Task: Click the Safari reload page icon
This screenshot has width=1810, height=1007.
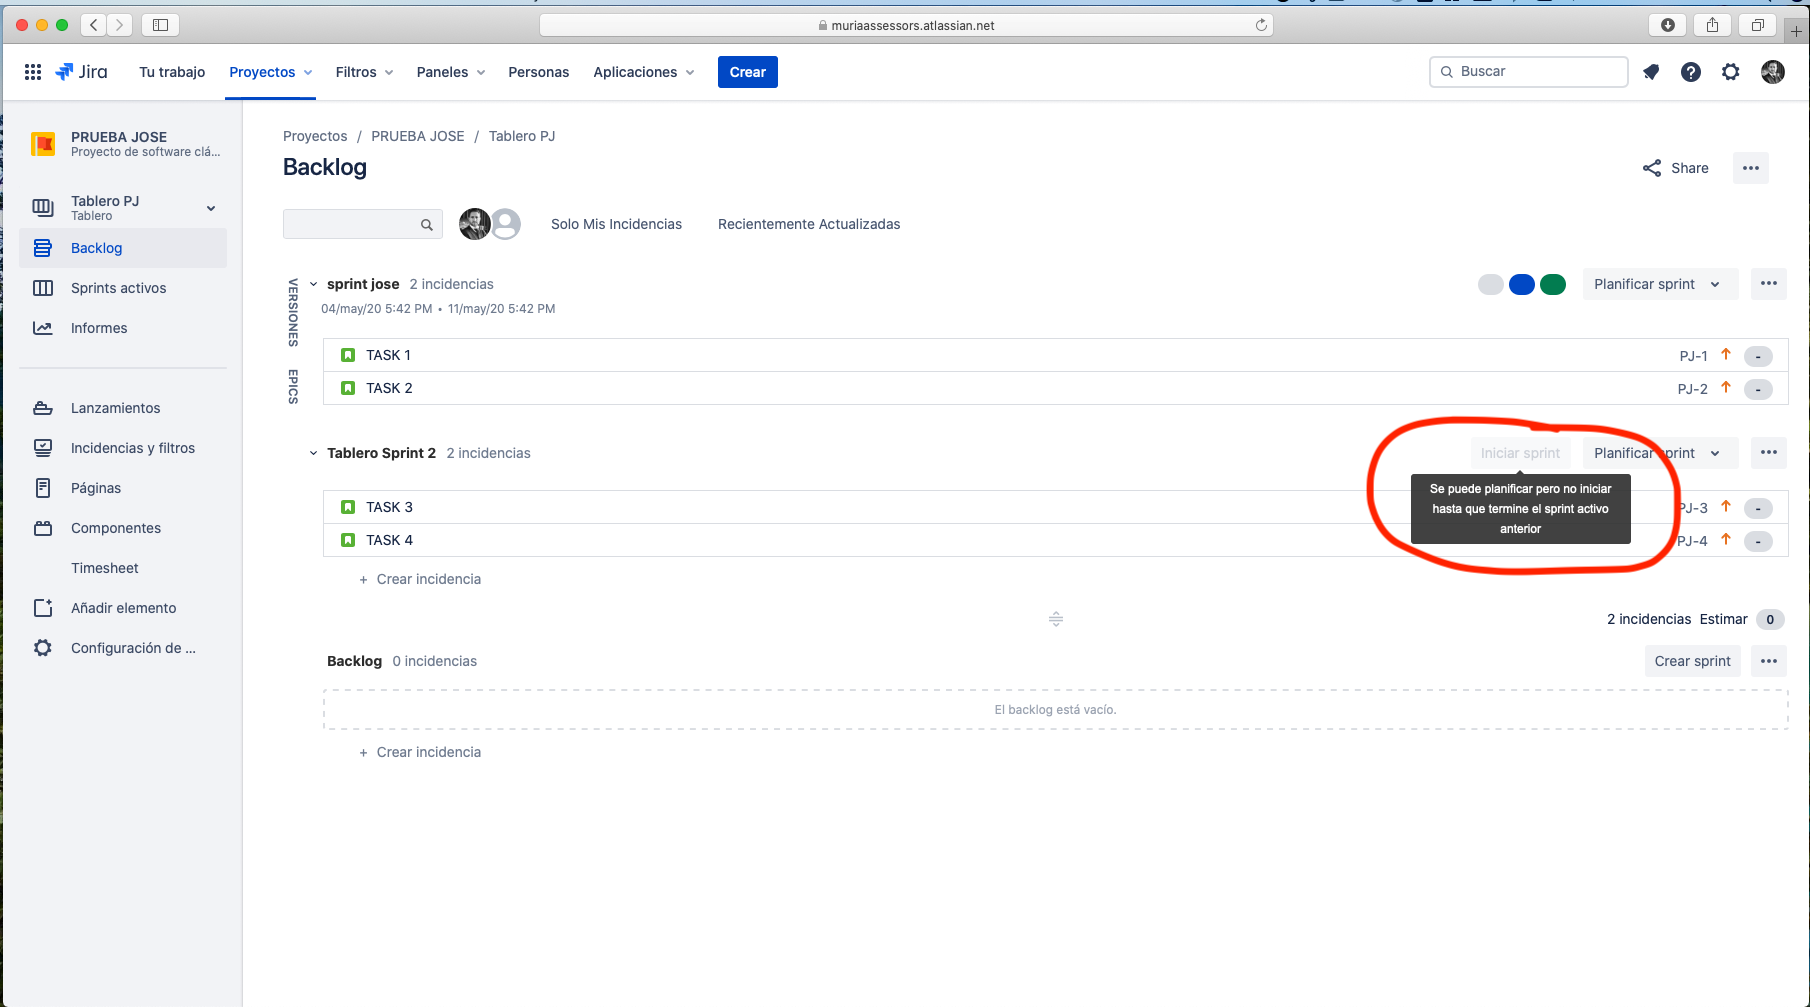Action: (x=1262, y=25)
